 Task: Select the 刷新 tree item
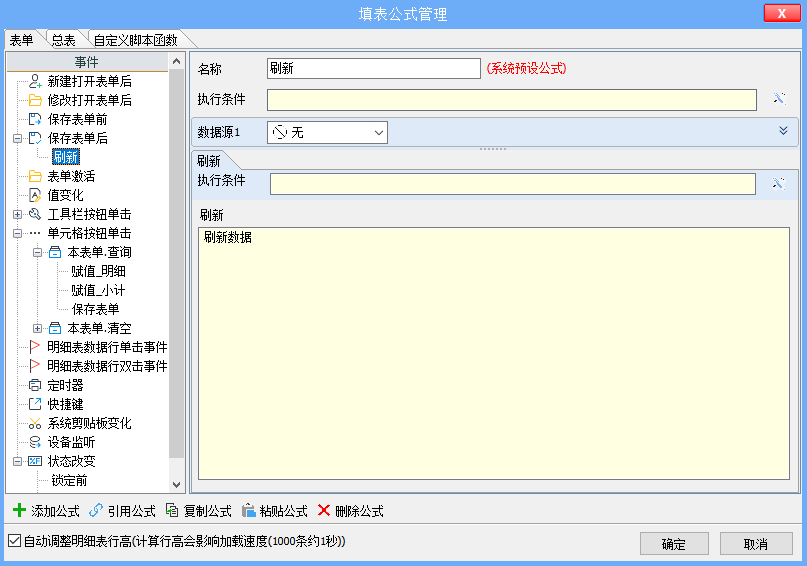pyautogui.click(x=66, y=157)
